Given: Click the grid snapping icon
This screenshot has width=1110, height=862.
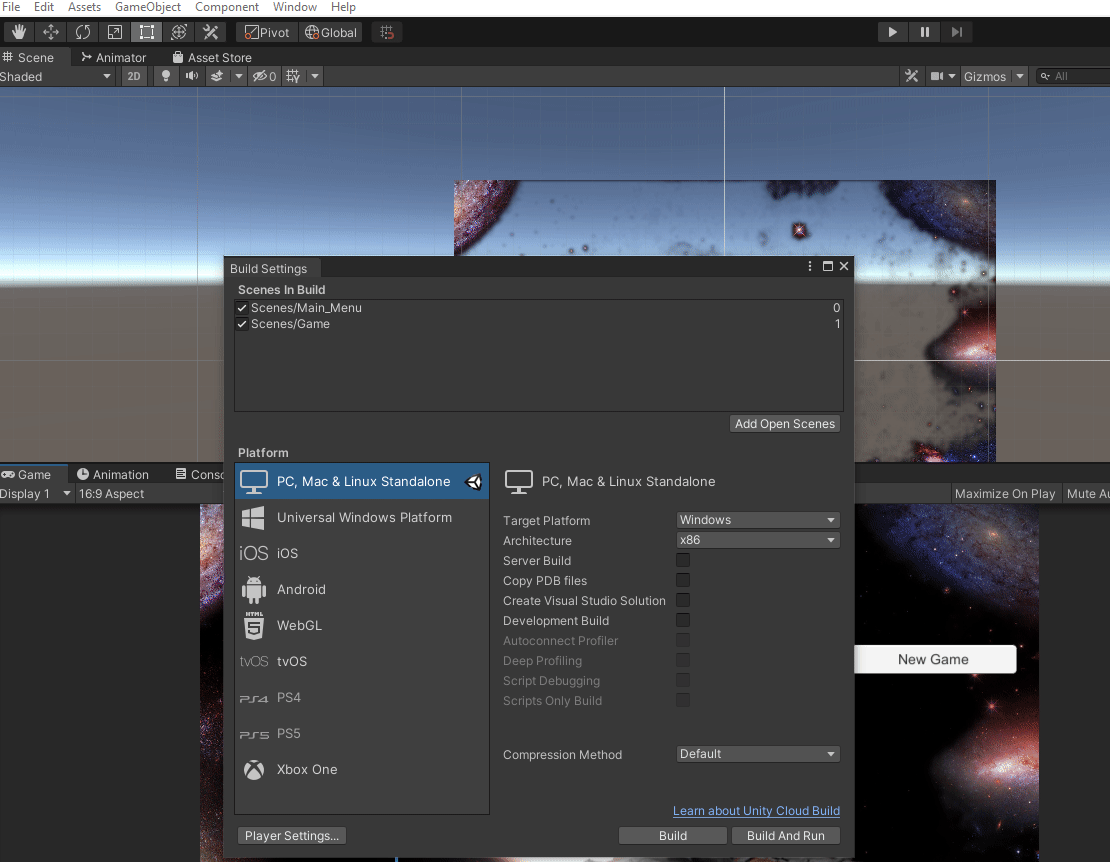Looking at the screenshot, I should pyautogui.click(x=387, y=33).
